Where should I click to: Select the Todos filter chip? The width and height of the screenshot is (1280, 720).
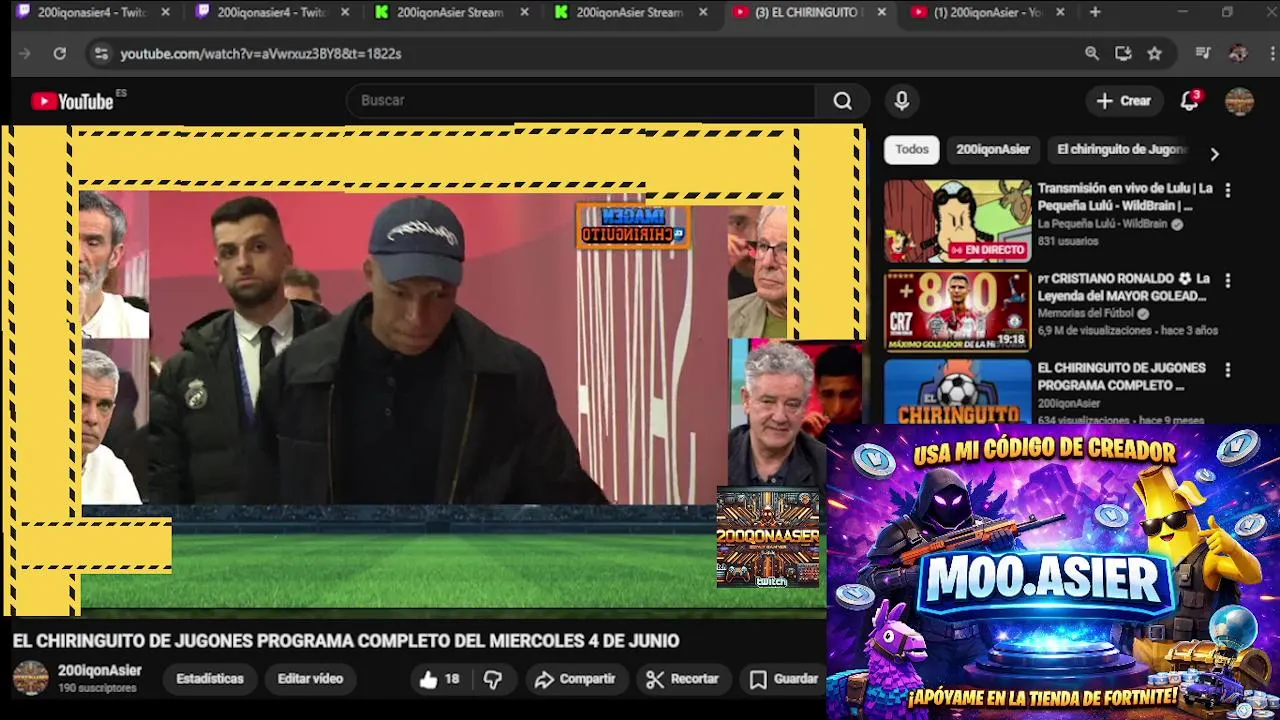pos(912,149)
